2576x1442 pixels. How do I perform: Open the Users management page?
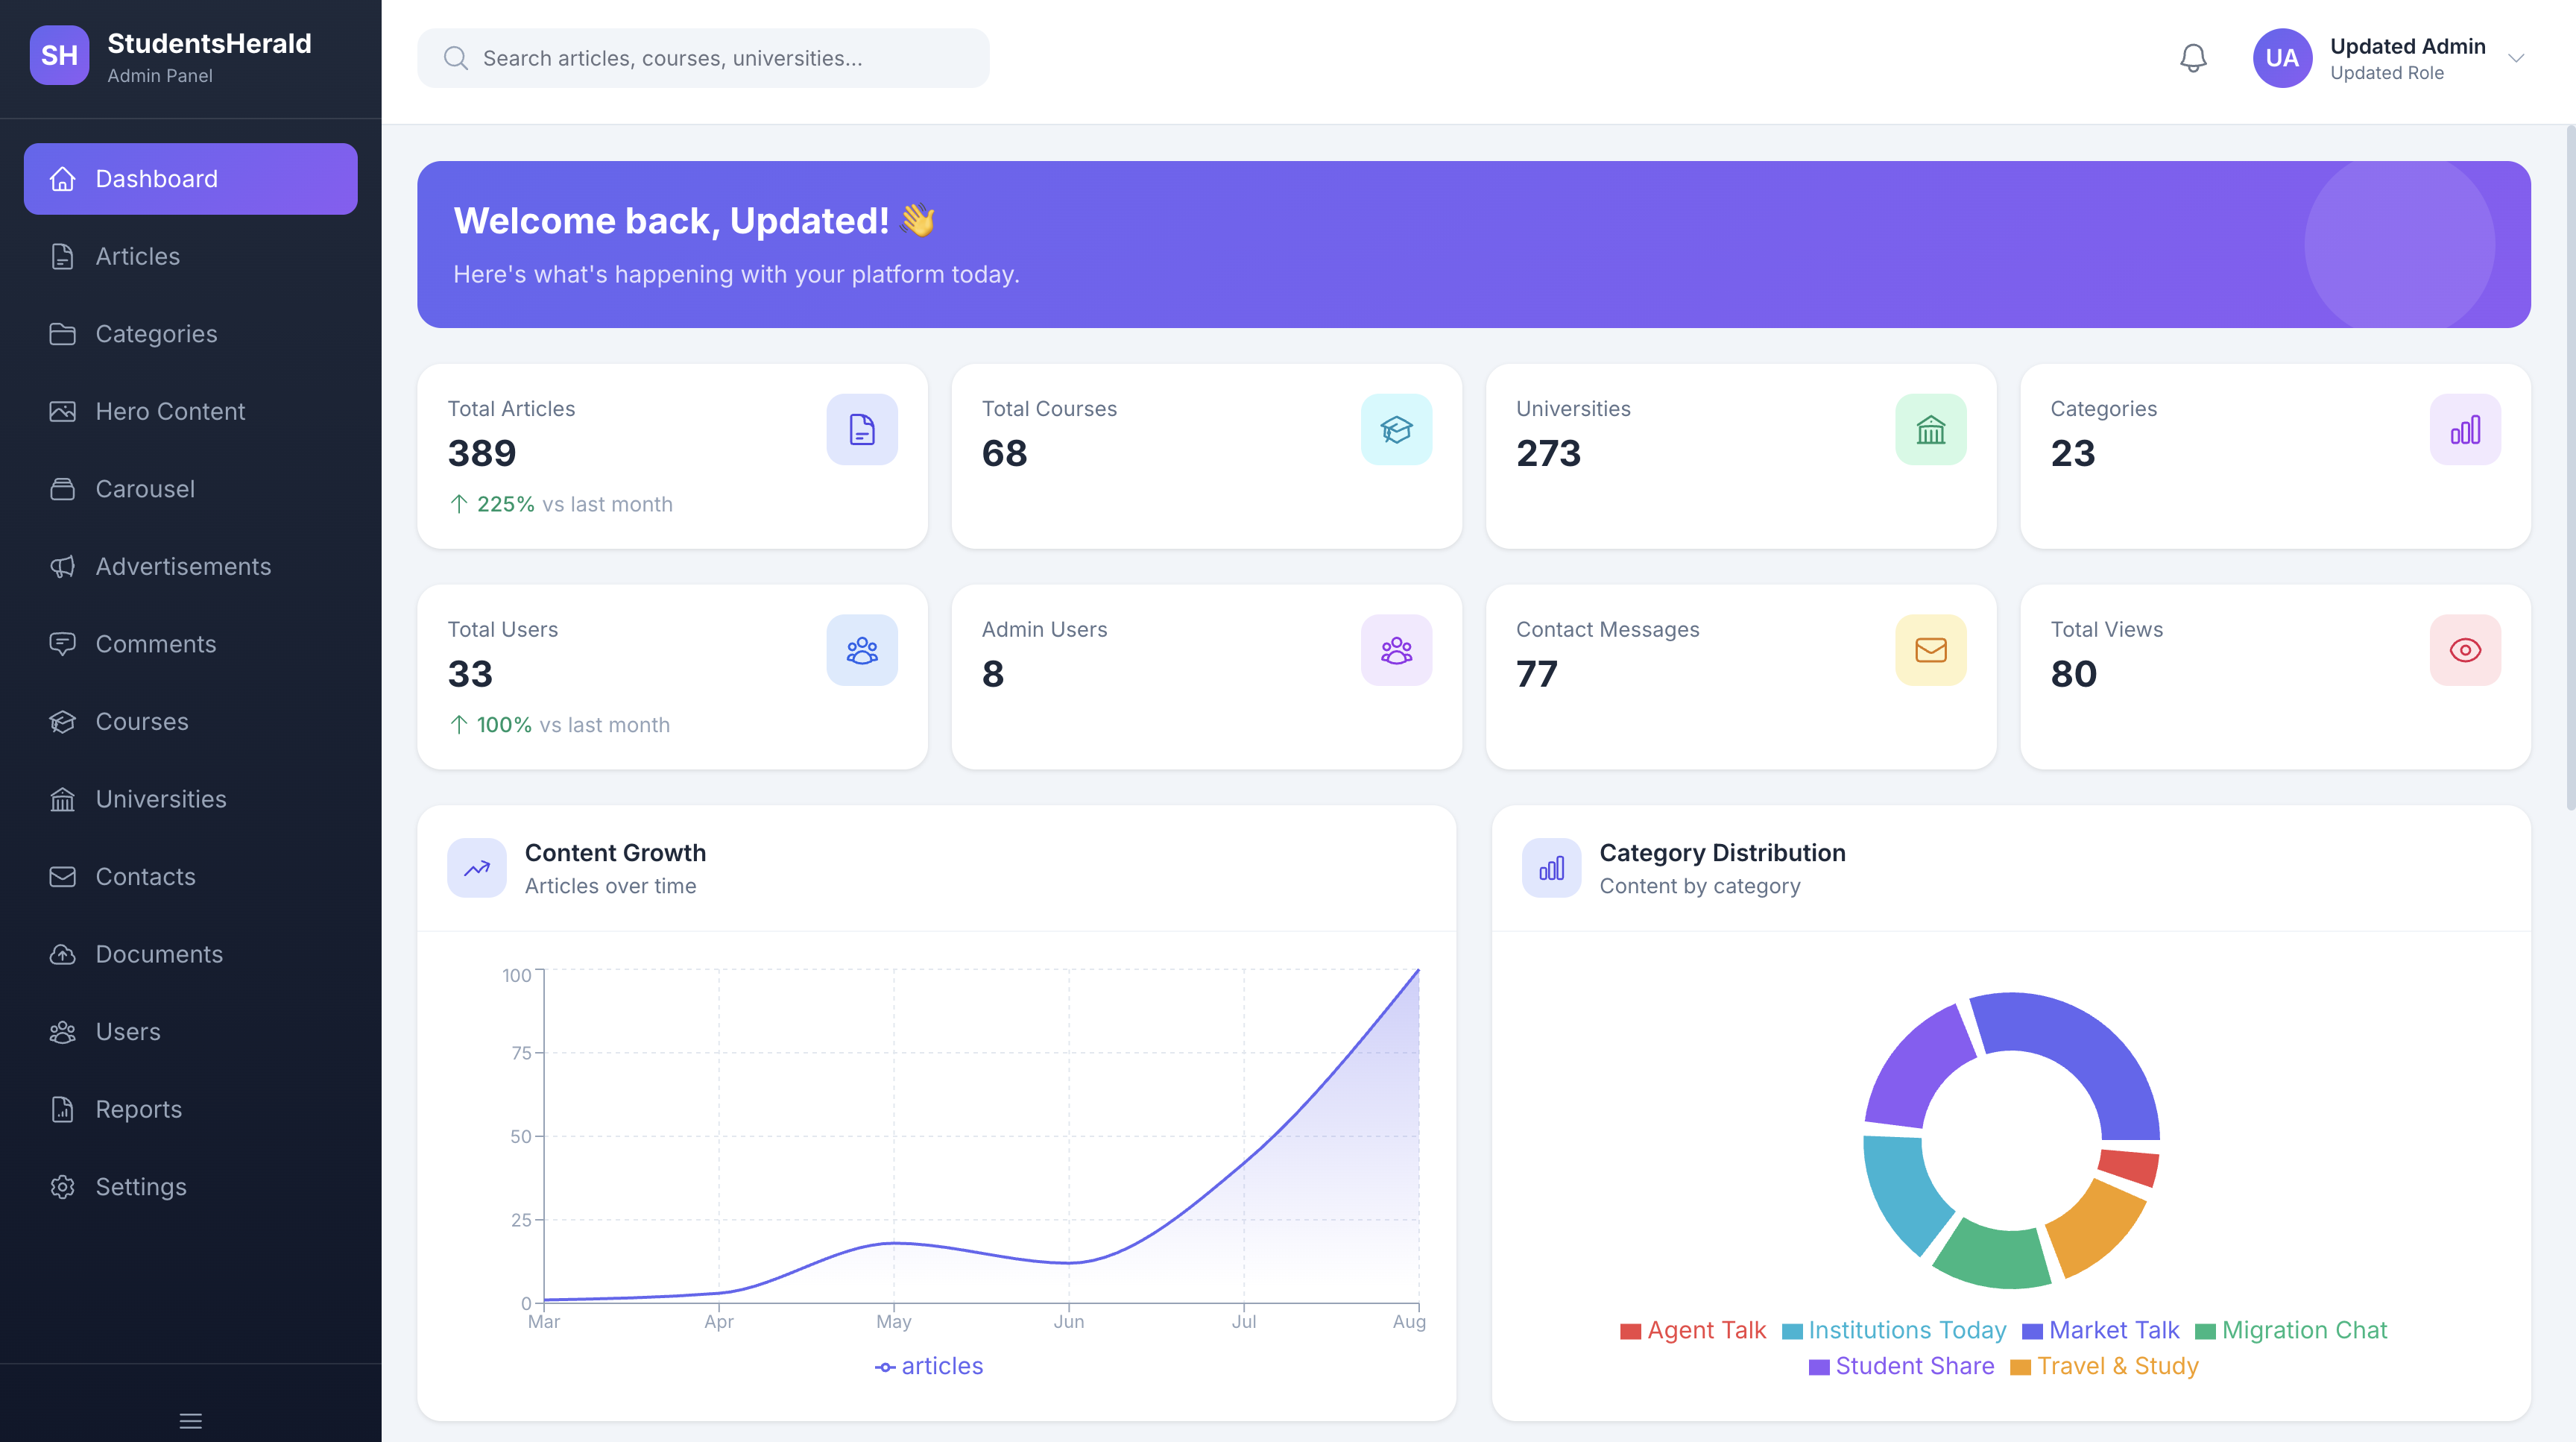(190, 1031)
